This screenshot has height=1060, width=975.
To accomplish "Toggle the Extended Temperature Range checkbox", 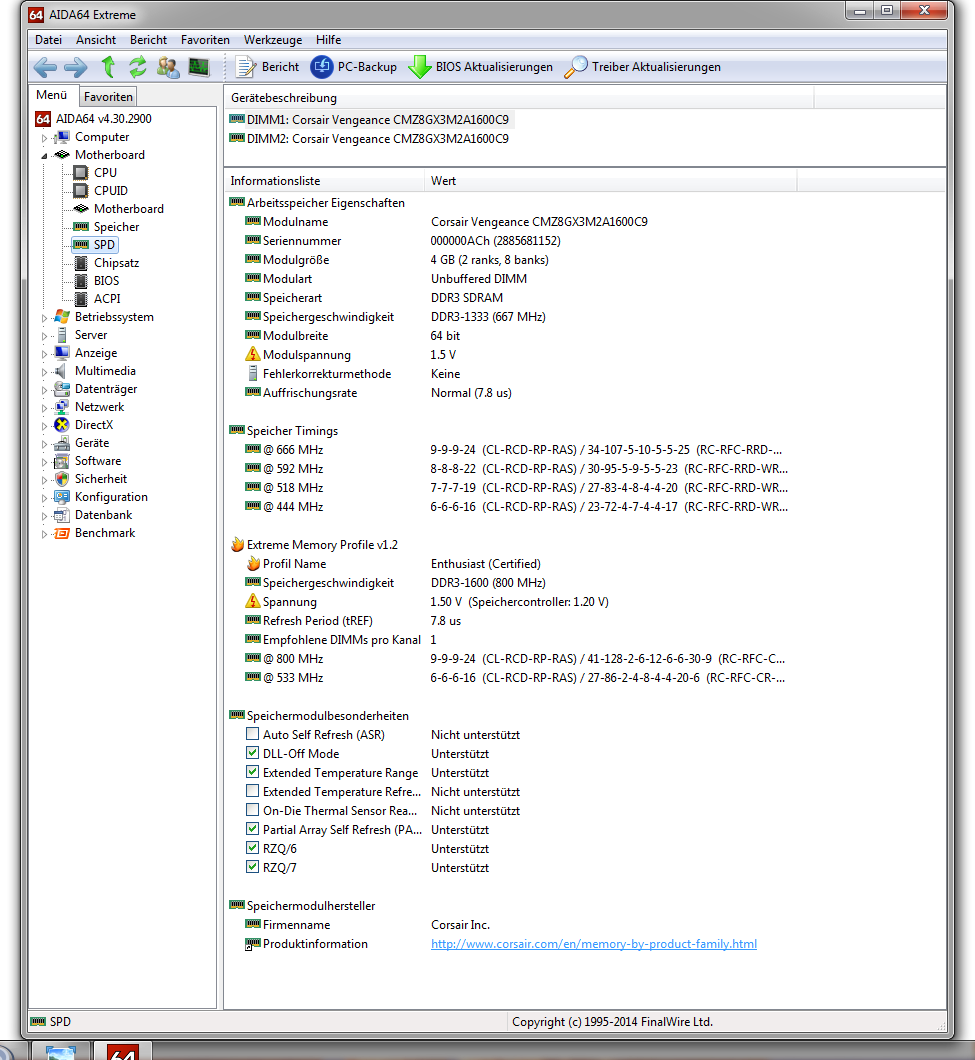I will coord(253,772).
